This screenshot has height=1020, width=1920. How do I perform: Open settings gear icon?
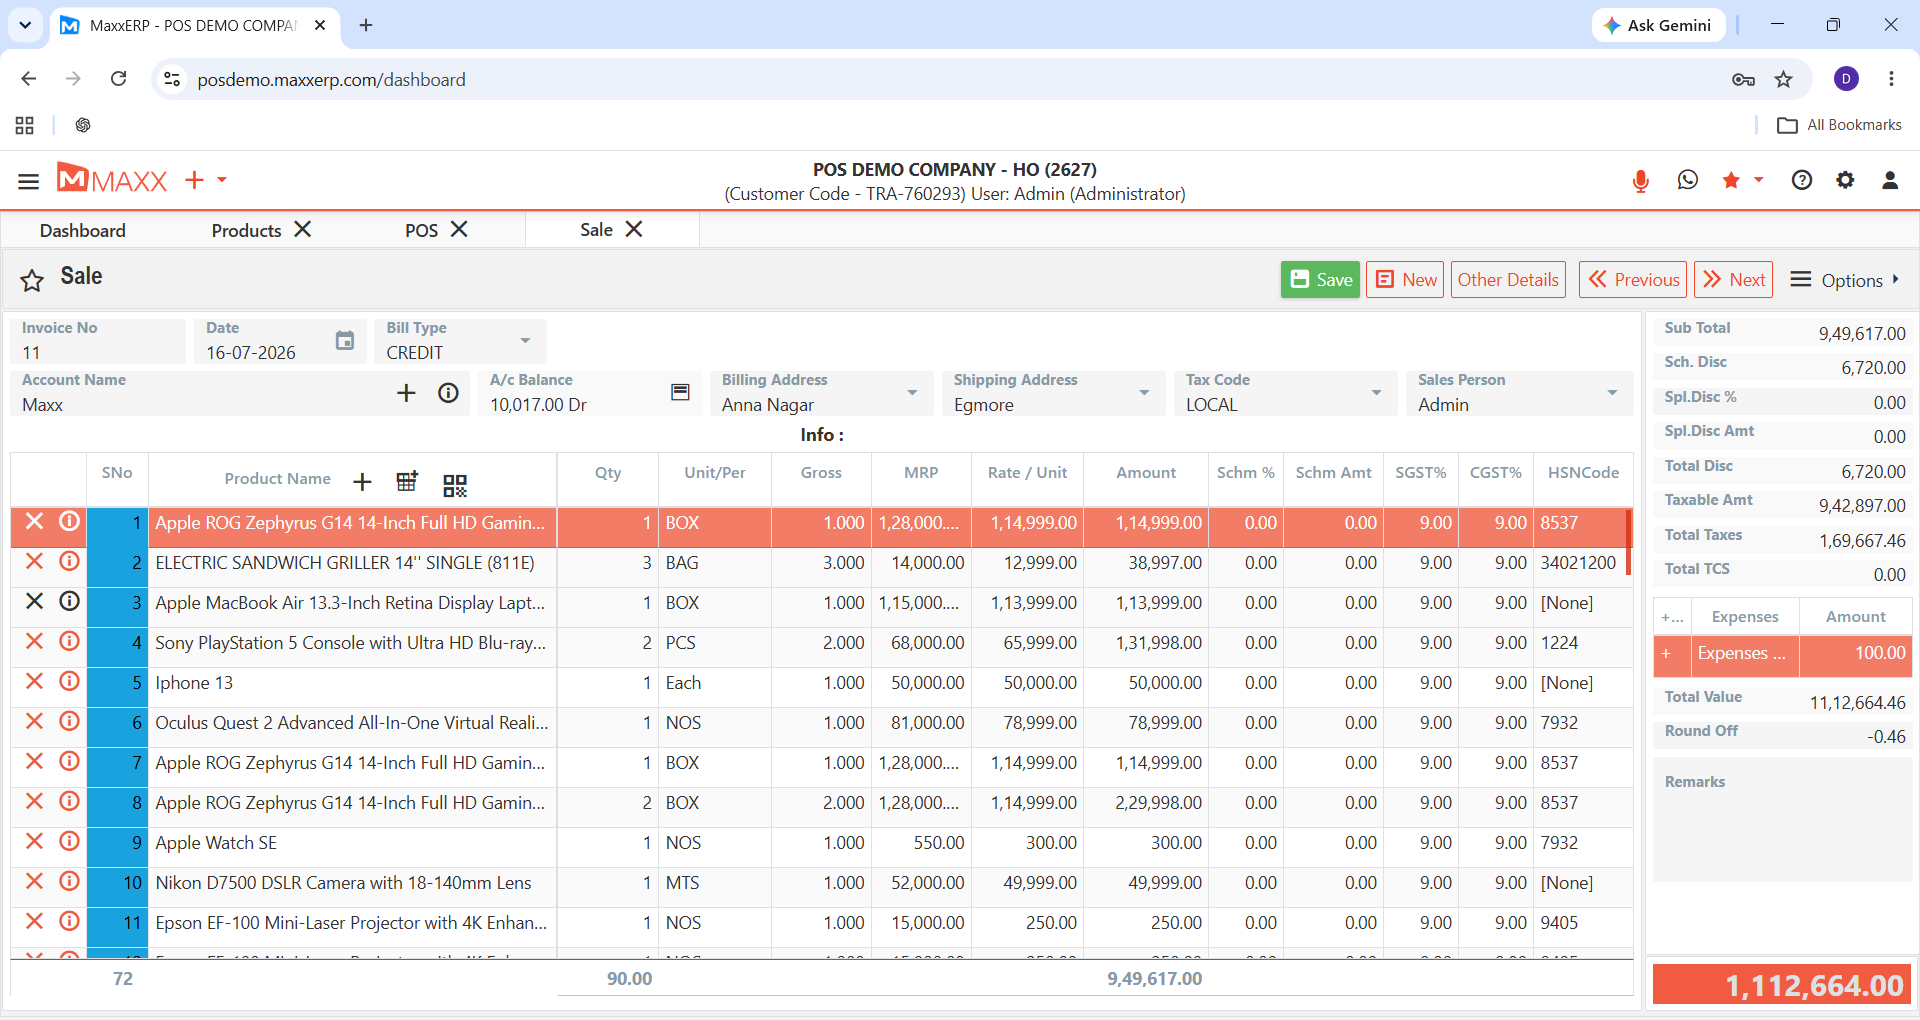(1845, 180)
